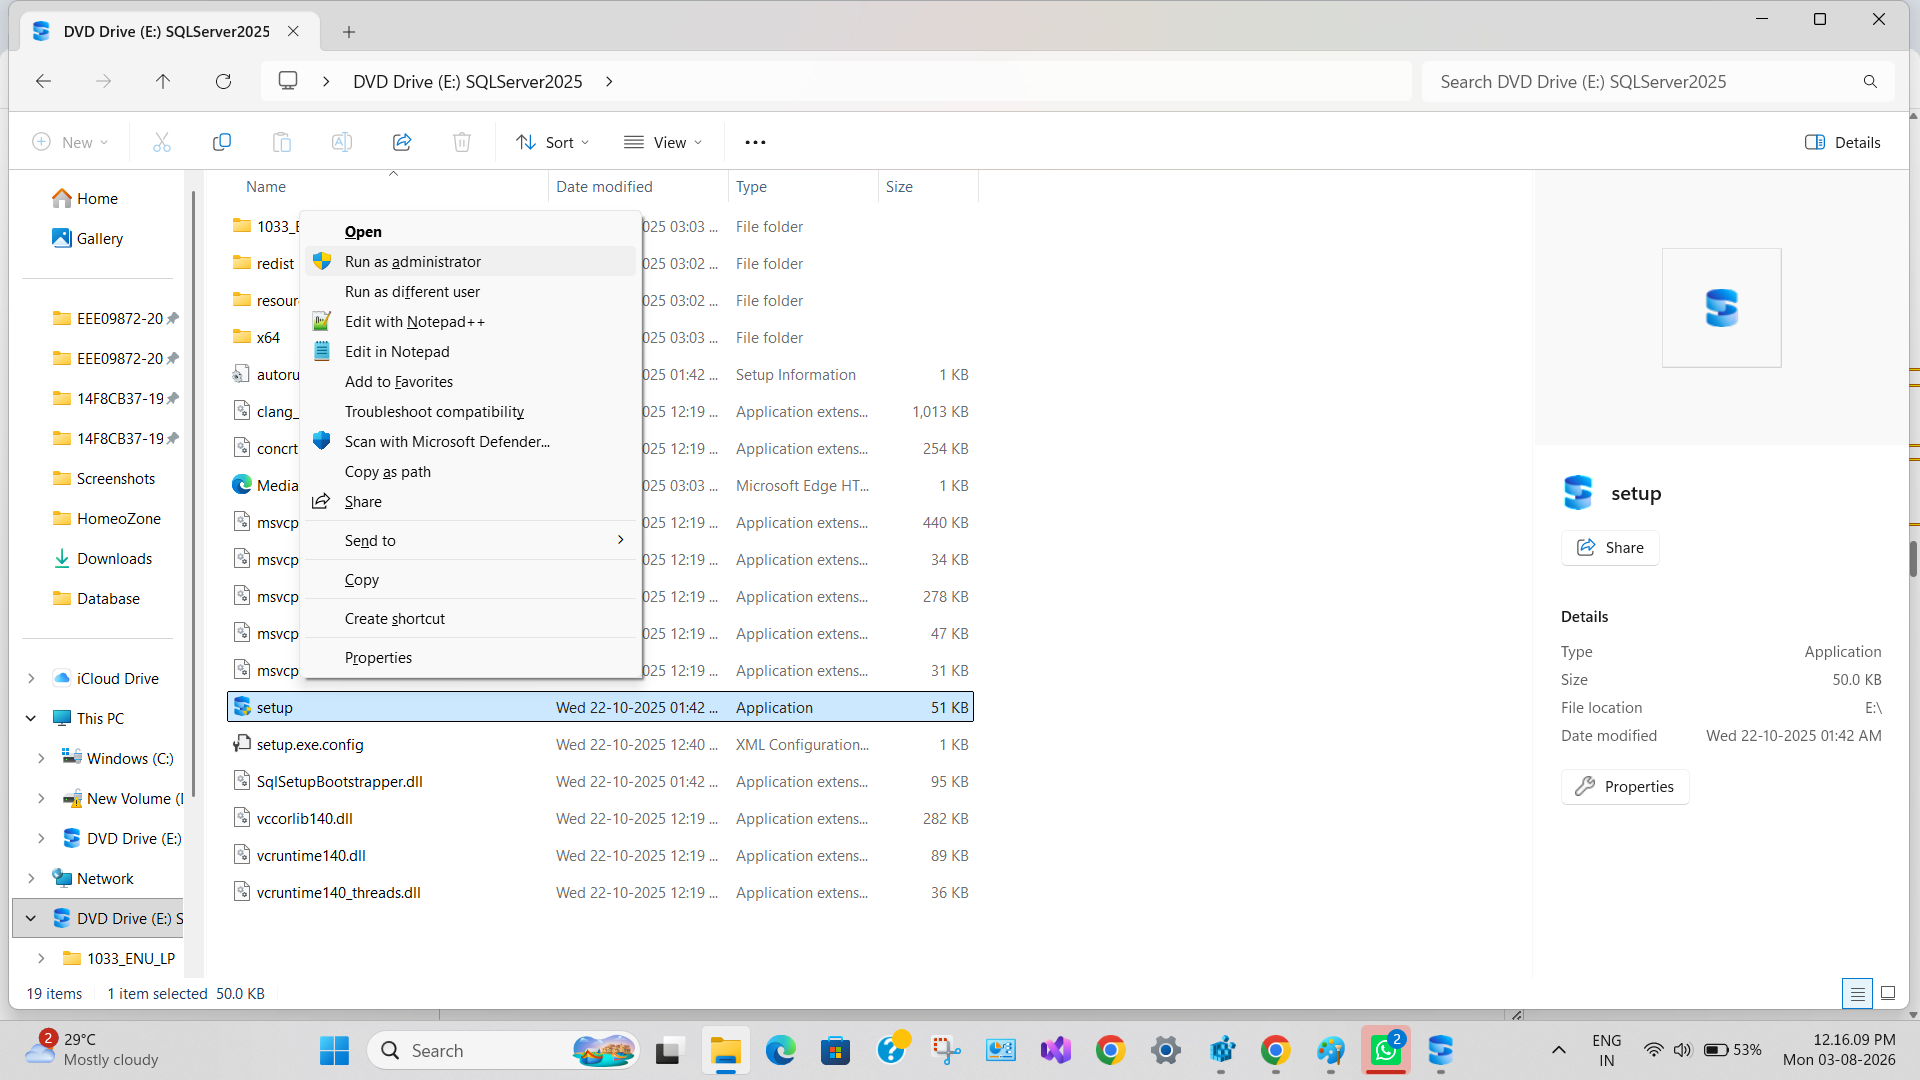Sort files by Date modified column header
The image size is (1920, 1080).
coord(638,186)
